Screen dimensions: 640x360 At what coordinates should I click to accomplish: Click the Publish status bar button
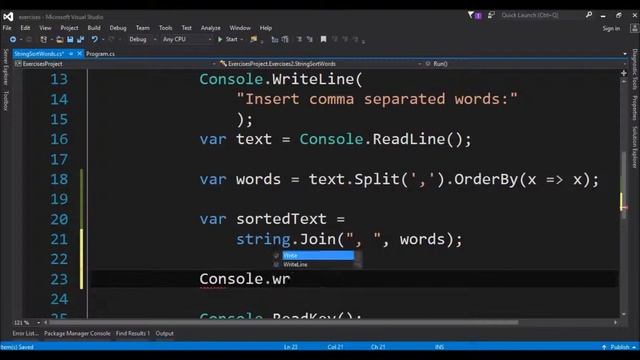[x=620, y=347]
